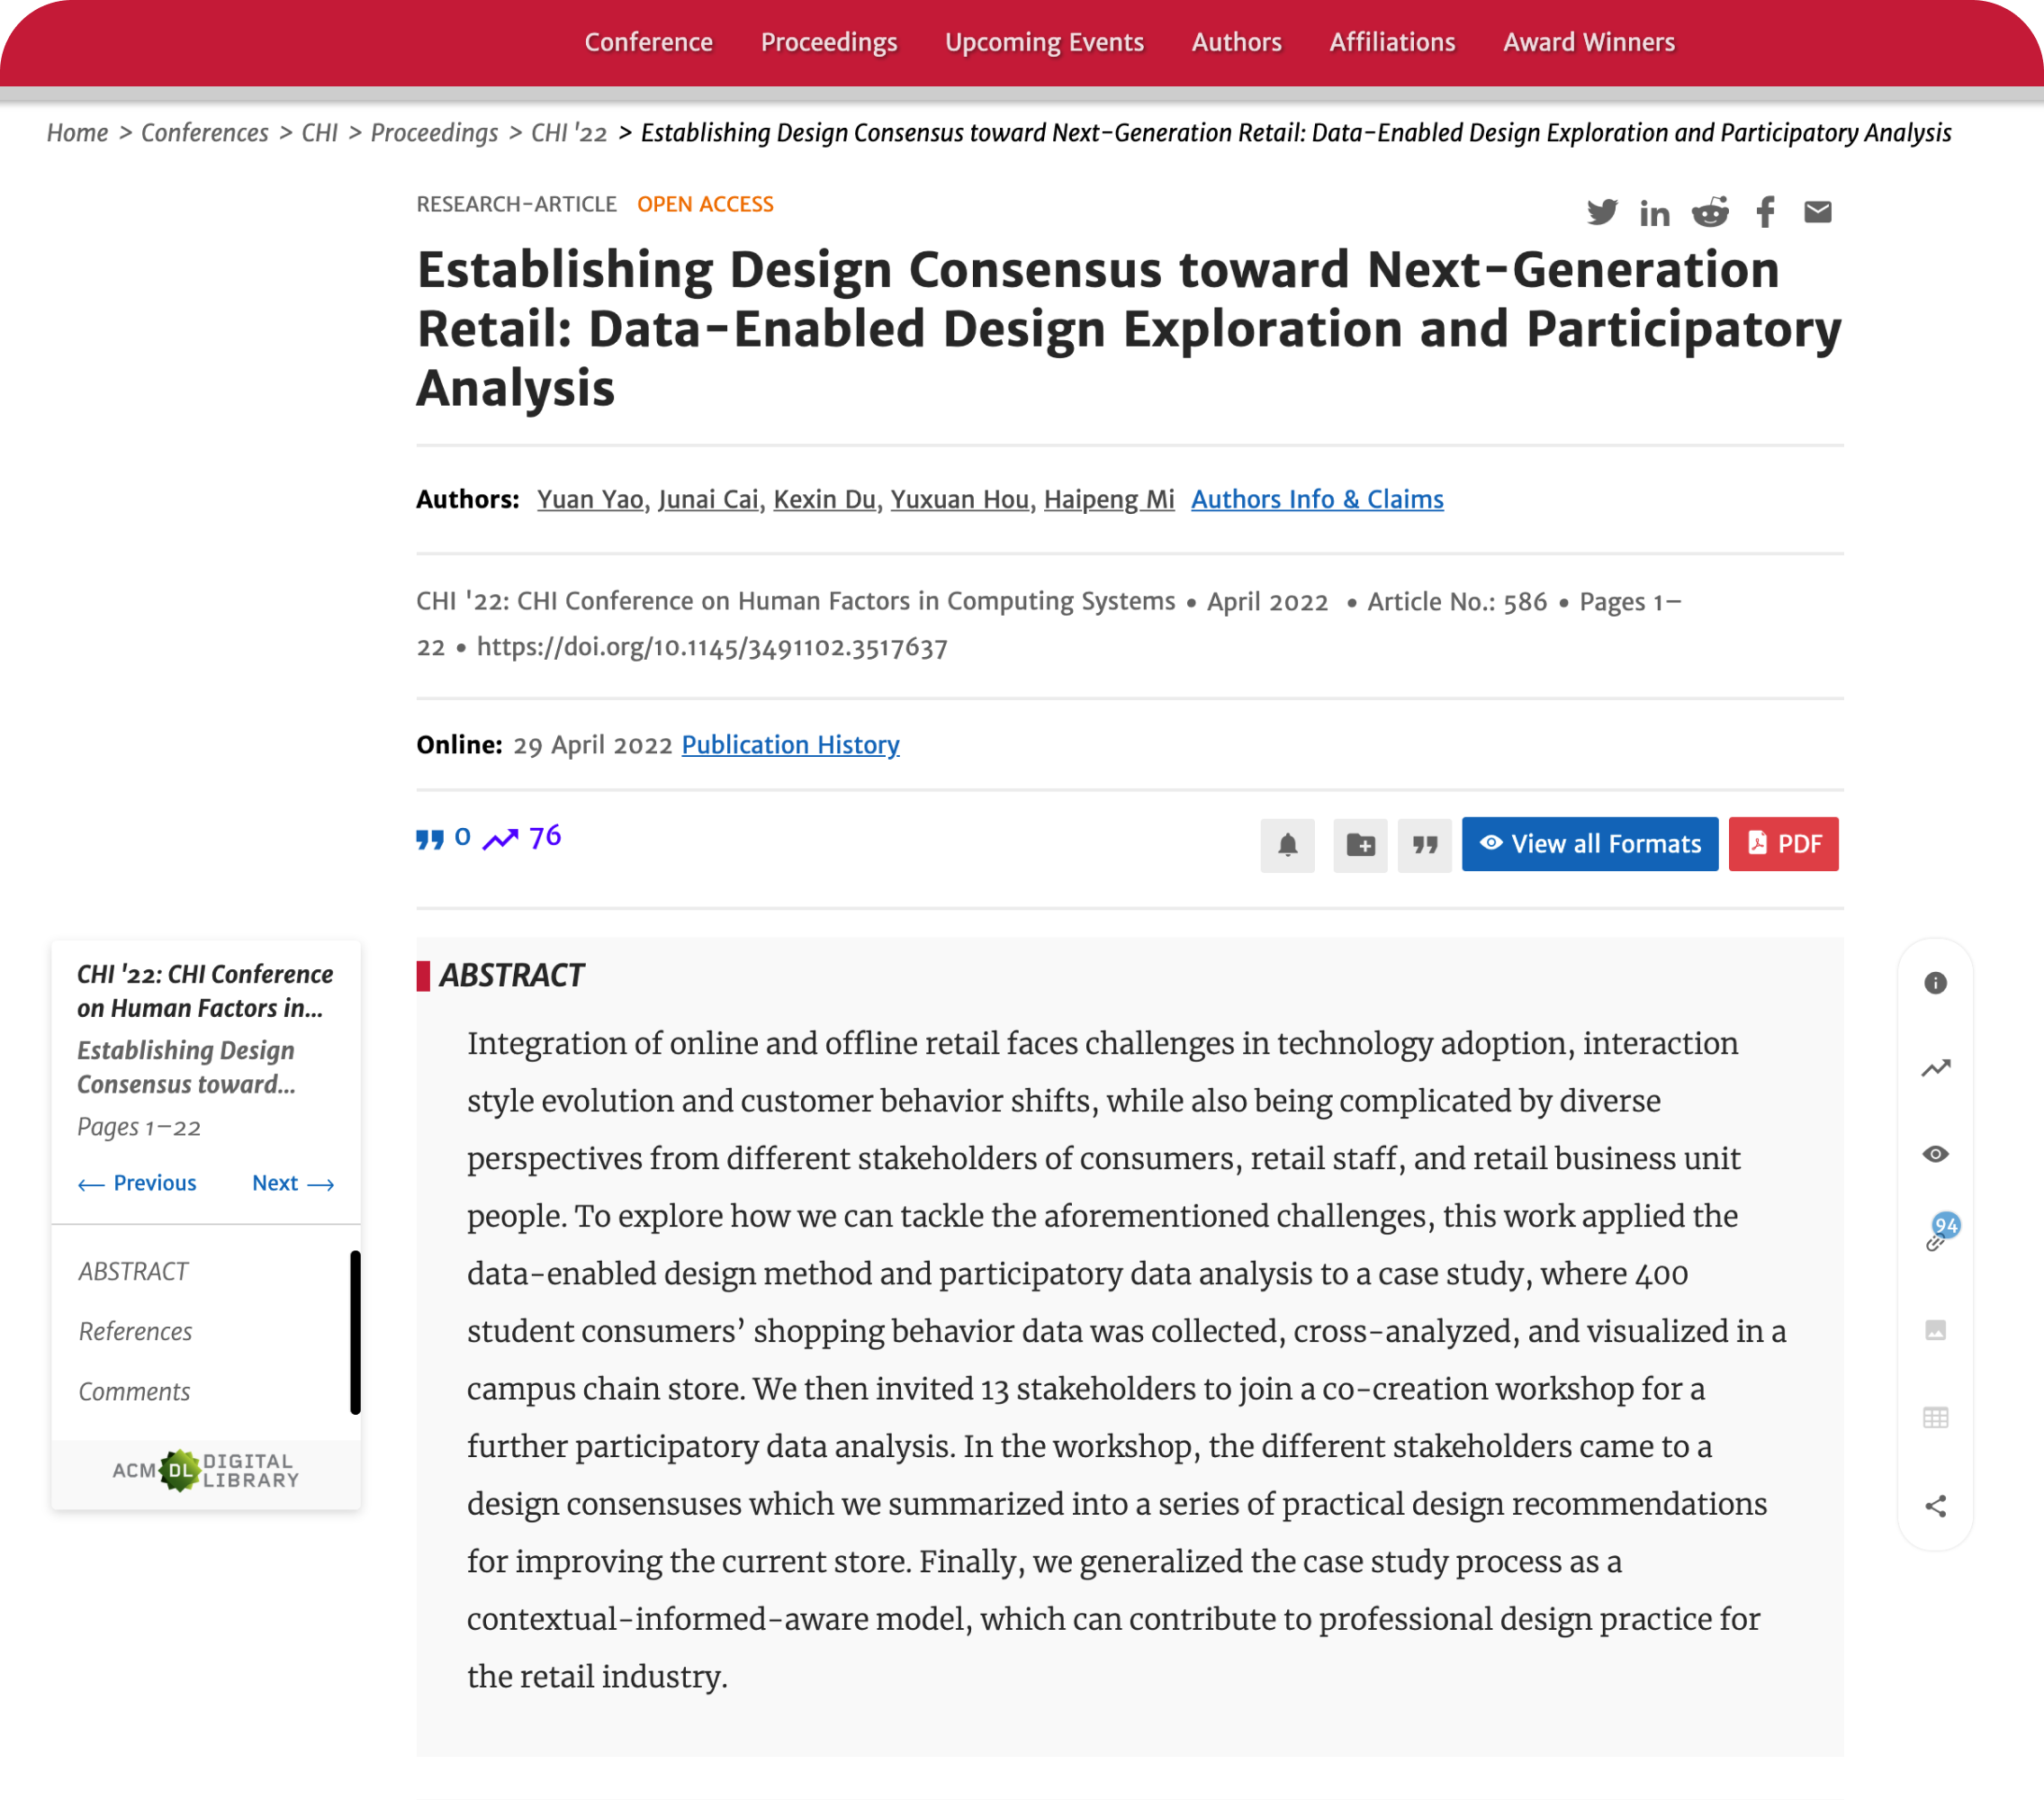The height and width of the screenshot is (1800, 2044).
Task: Open references link icon with 94 badge
Action: click(1937, 1240)
